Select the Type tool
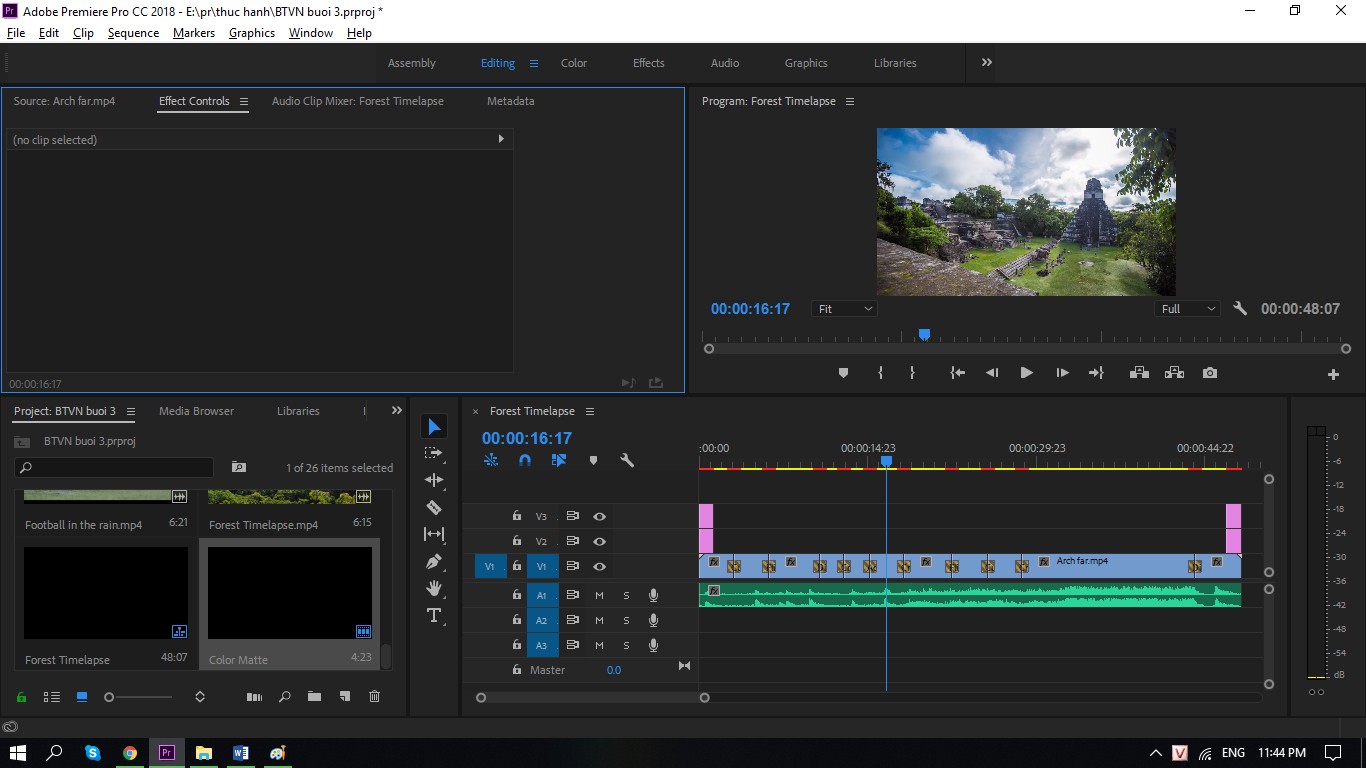The image size is (1366, 768). point(434,615)
